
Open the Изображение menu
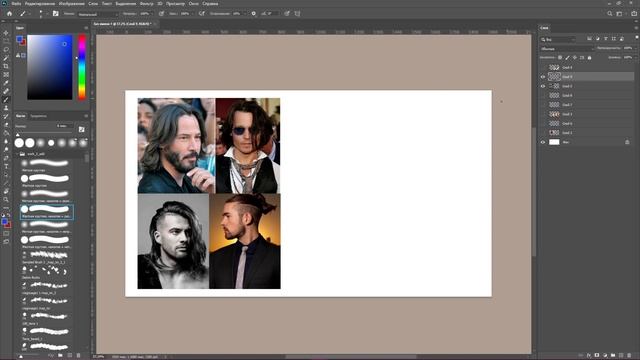[x=71, y=3]
